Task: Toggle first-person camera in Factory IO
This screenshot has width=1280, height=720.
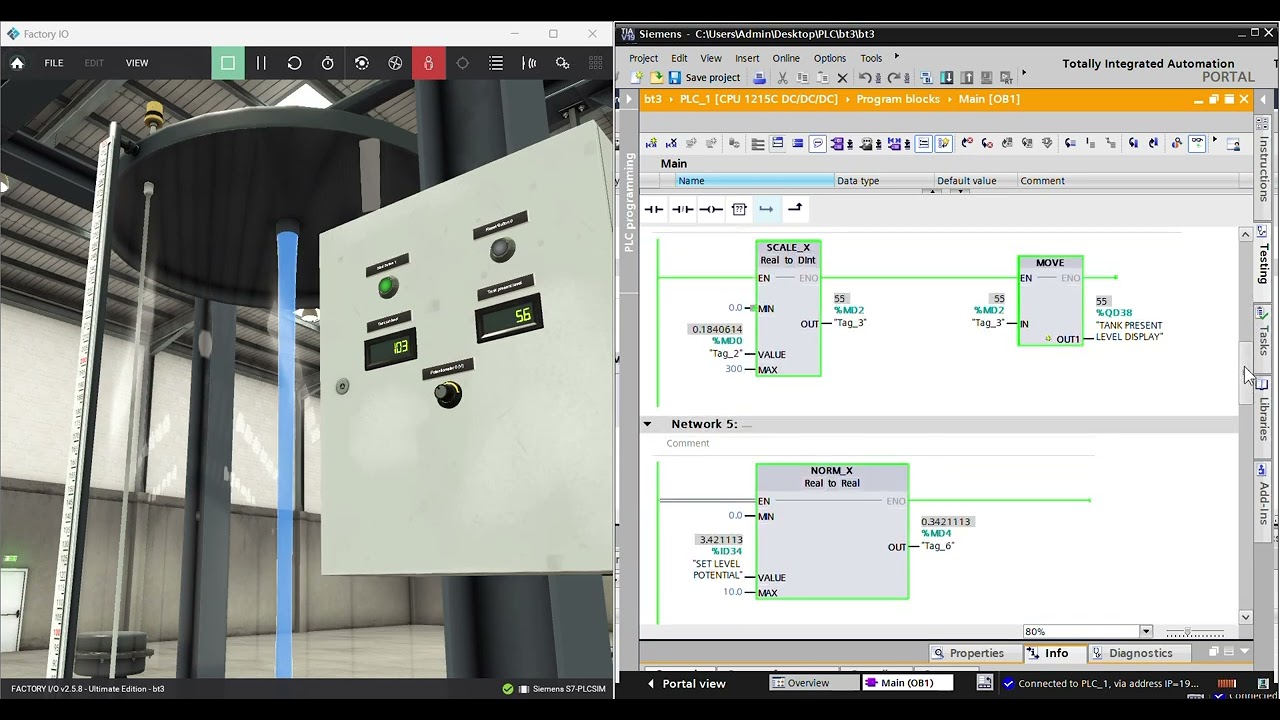Action: tap(428, 63)
